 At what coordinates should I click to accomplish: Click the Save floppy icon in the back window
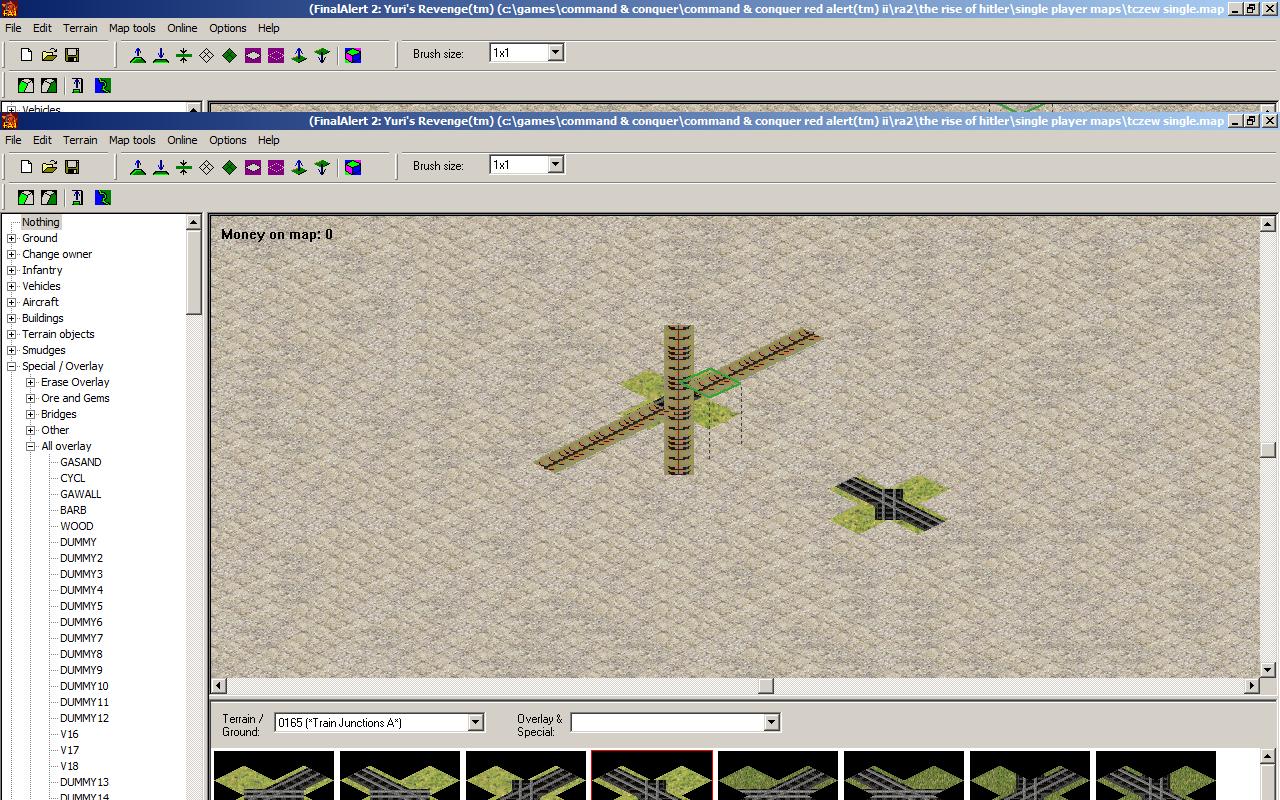72,55
